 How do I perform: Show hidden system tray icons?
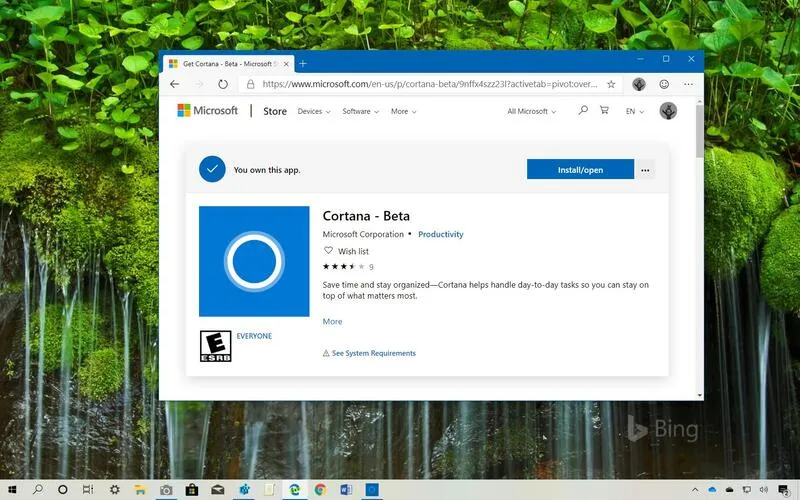tap(695, 490)
